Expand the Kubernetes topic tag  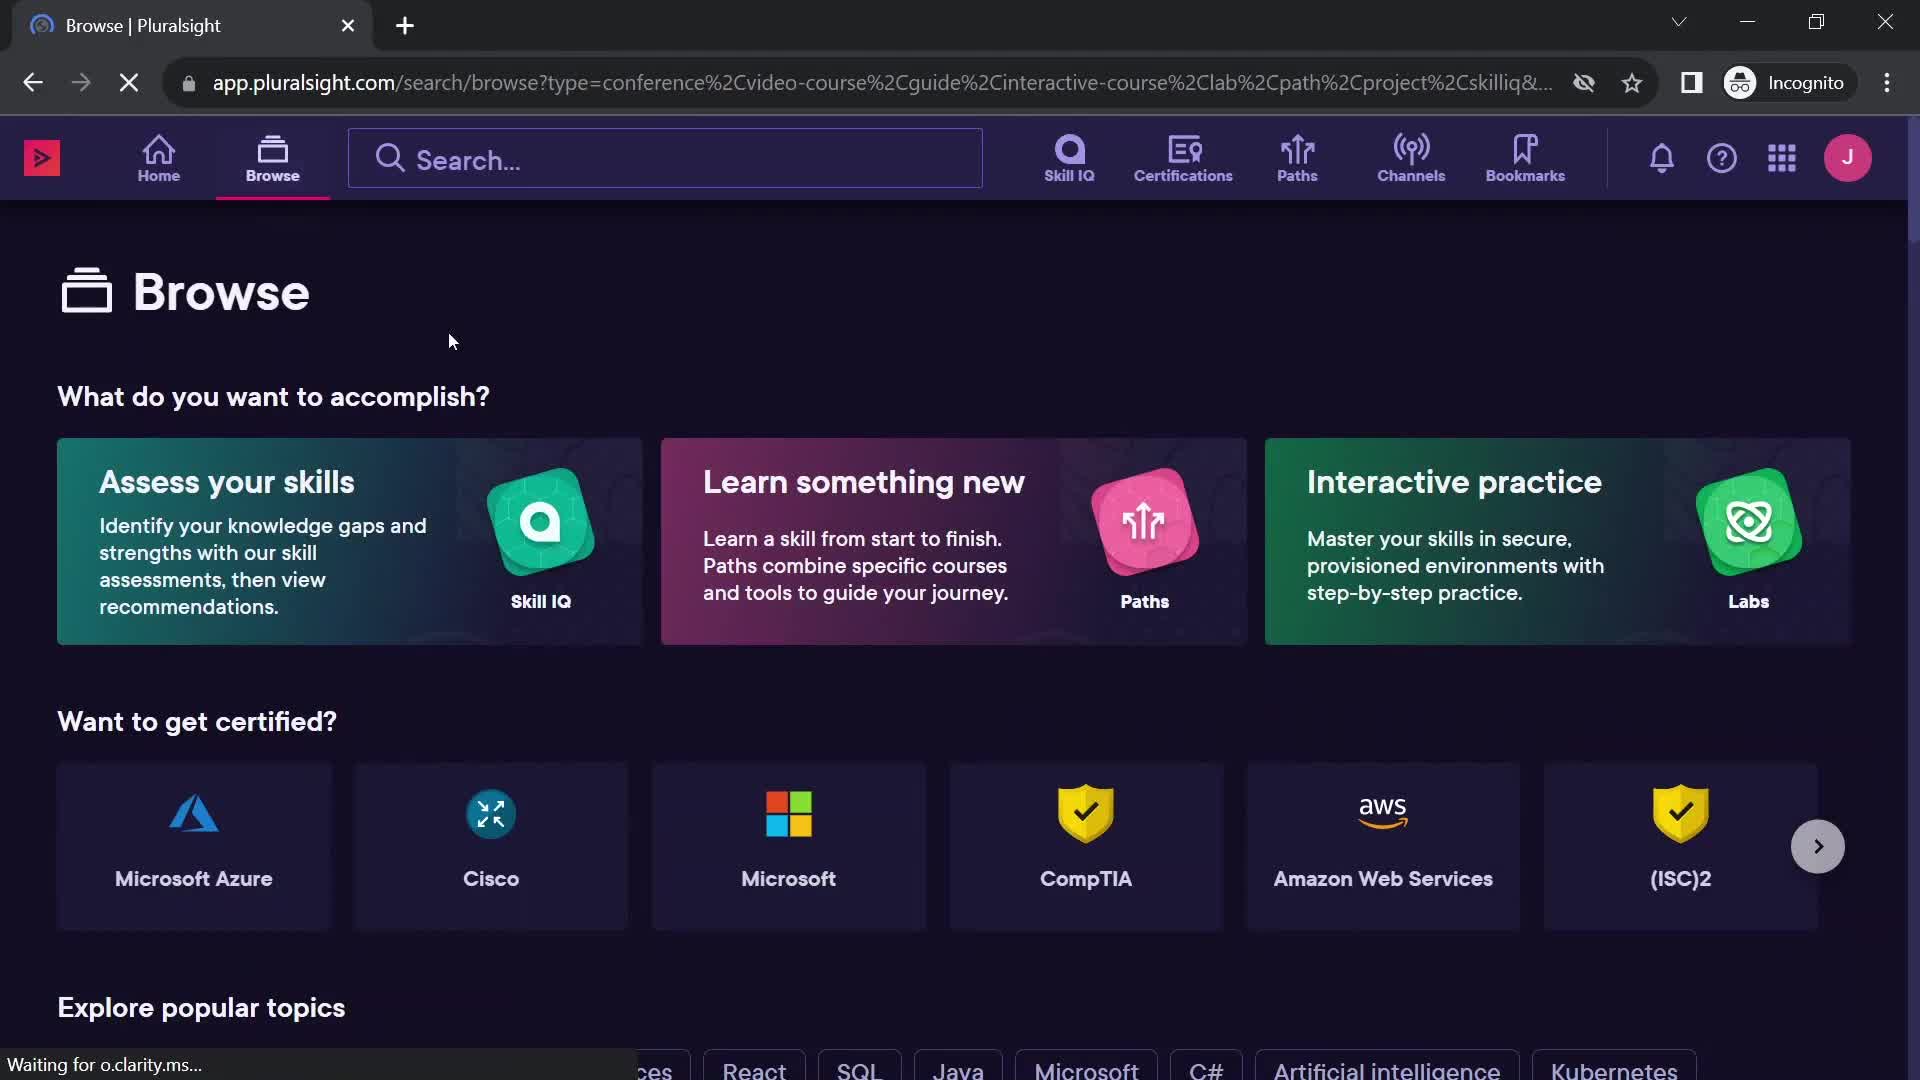(x=1614, y=1069)
